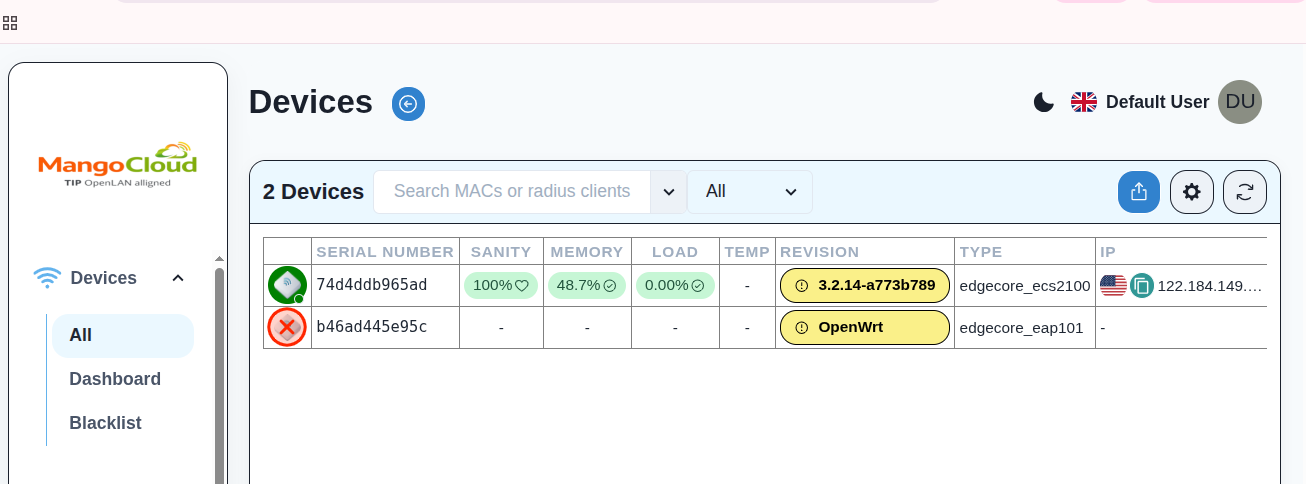Image resolution: width=1306 pixels, height=484 pixels.
Task: Go to Dashboard in the sidebar
Action: [x=115, y=379]
